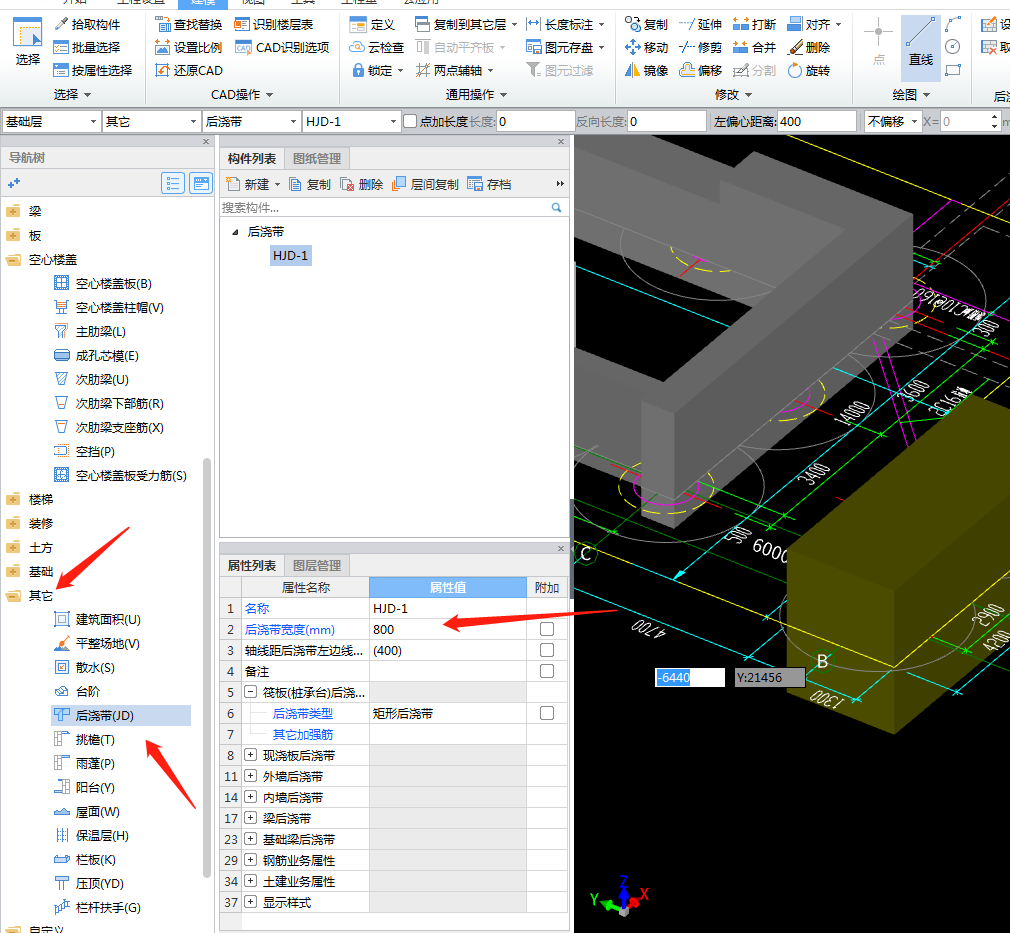Open the 后浇带 component type dropdown
Viewport: 1010px width, 933px height.
(251, 121)
